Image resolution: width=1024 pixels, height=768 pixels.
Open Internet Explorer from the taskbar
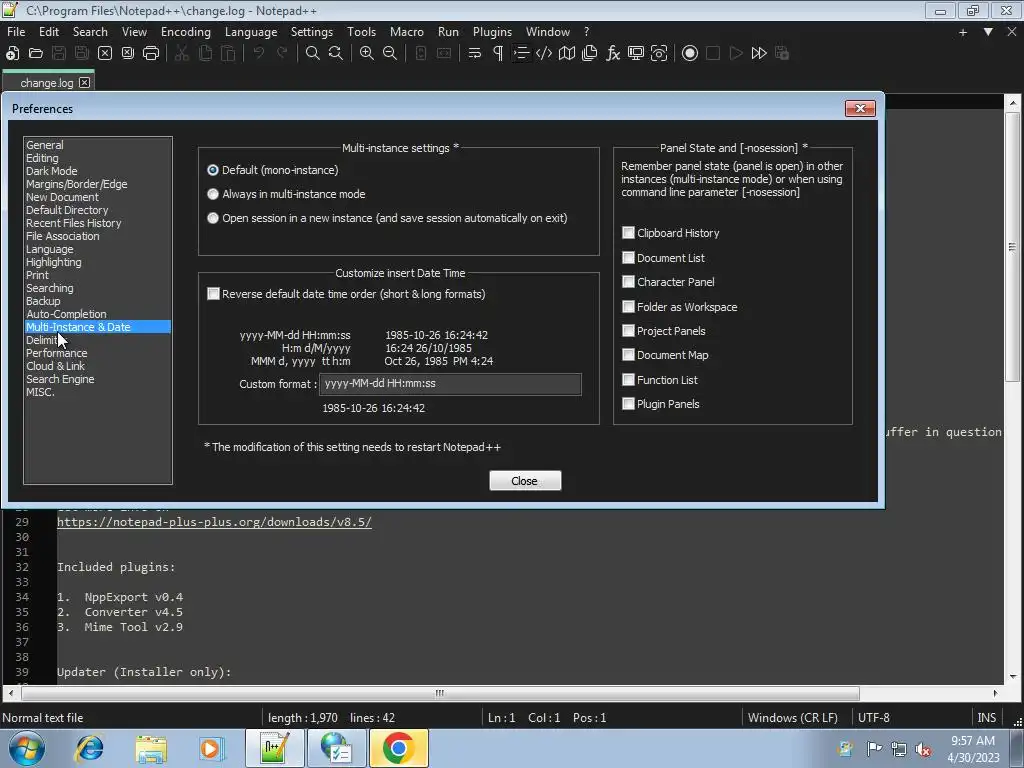89,748
